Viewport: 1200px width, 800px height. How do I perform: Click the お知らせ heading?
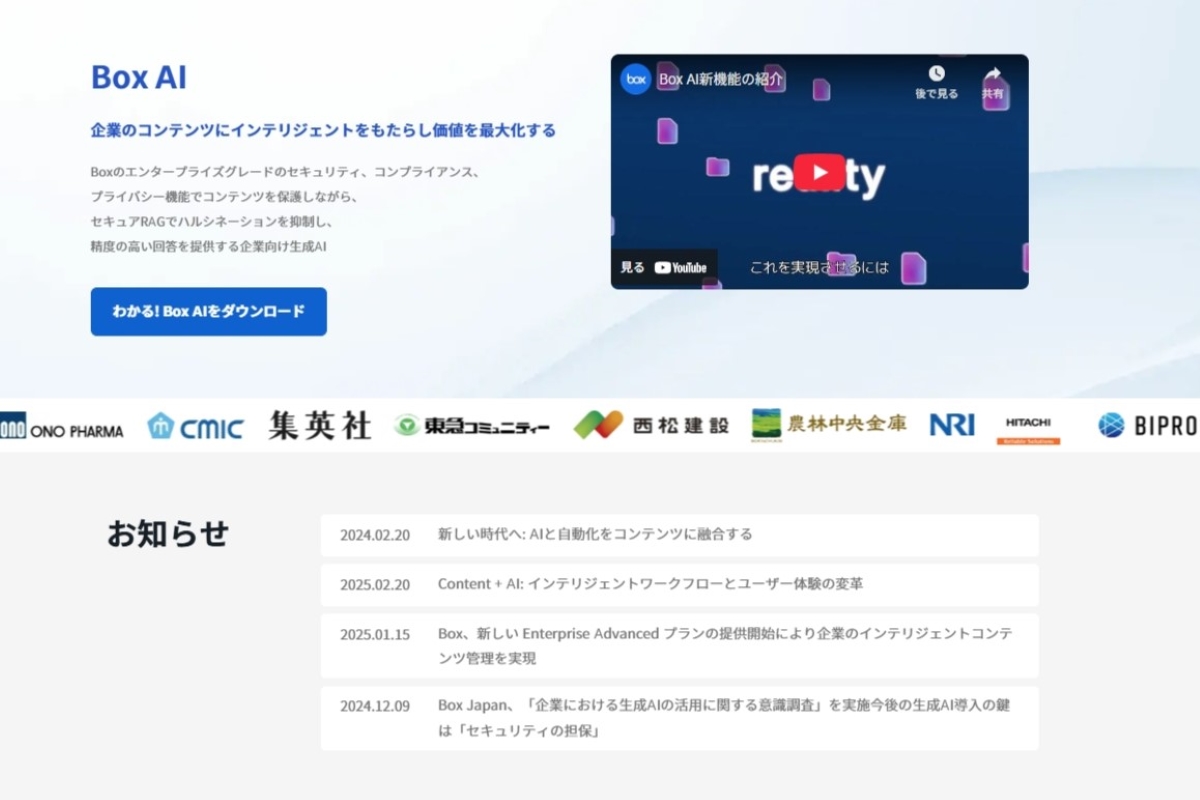[168, 534]
